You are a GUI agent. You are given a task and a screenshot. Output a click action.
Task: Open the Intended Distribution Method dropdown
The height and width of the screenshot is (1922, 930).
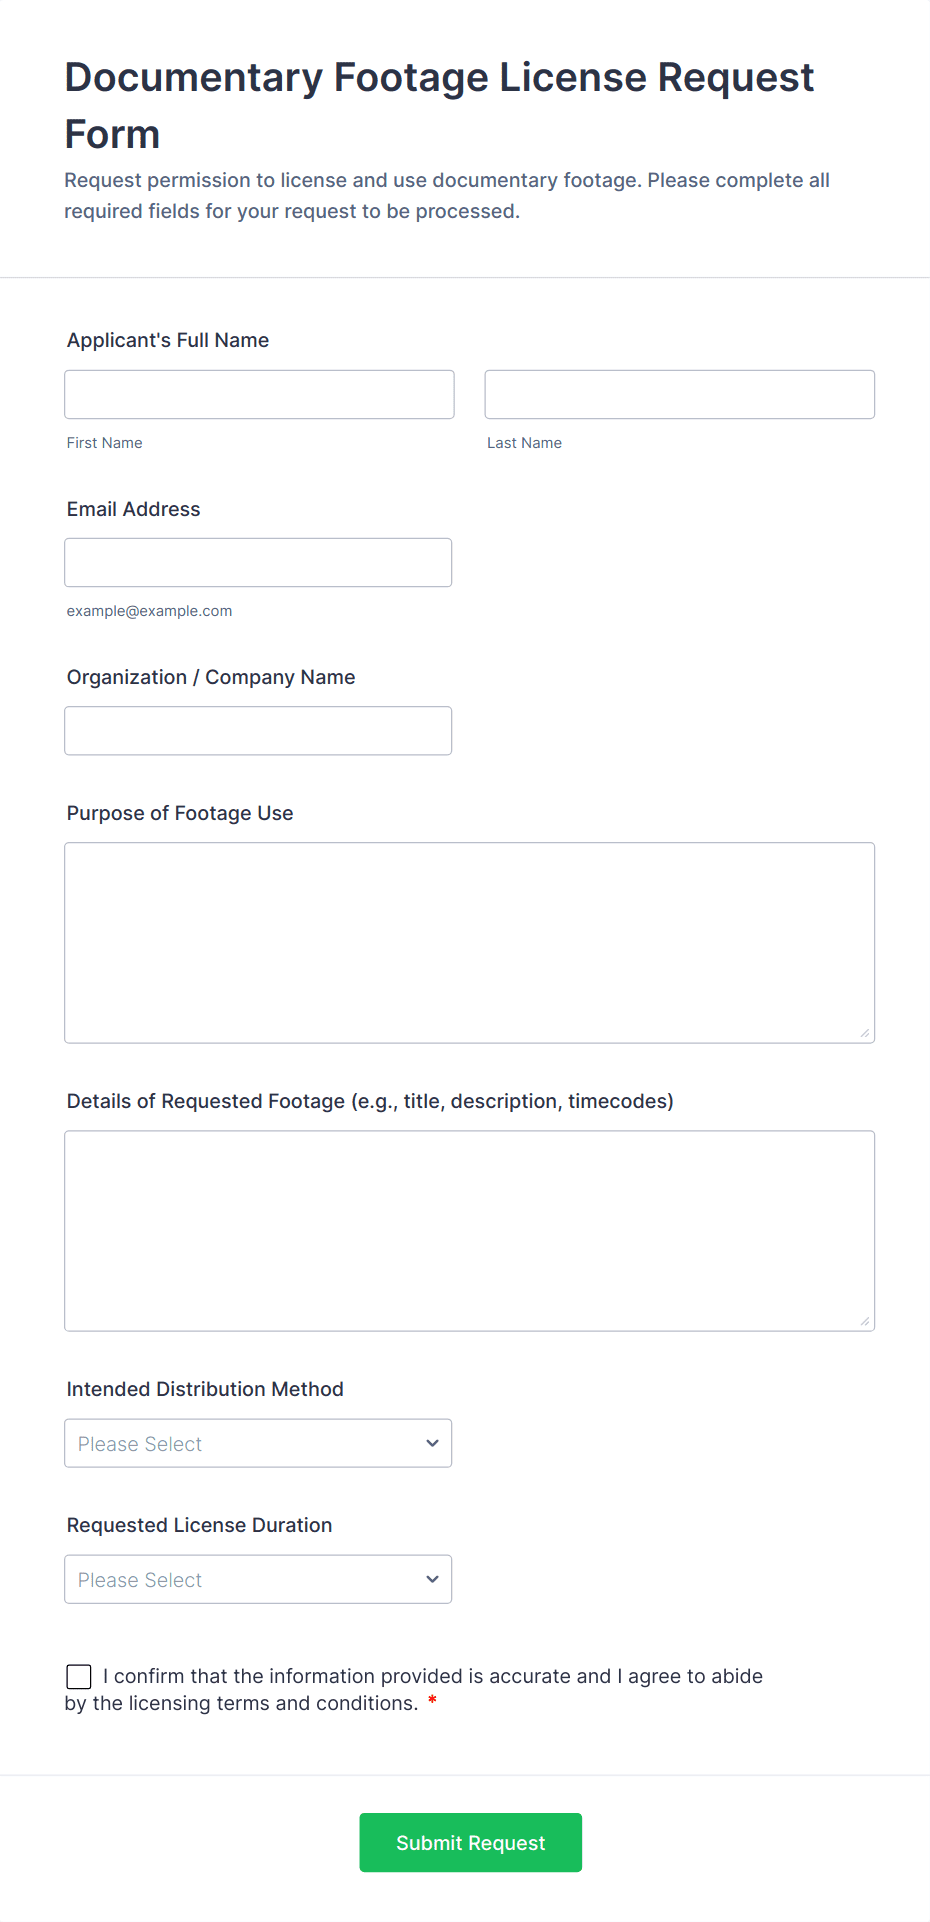258,1442
